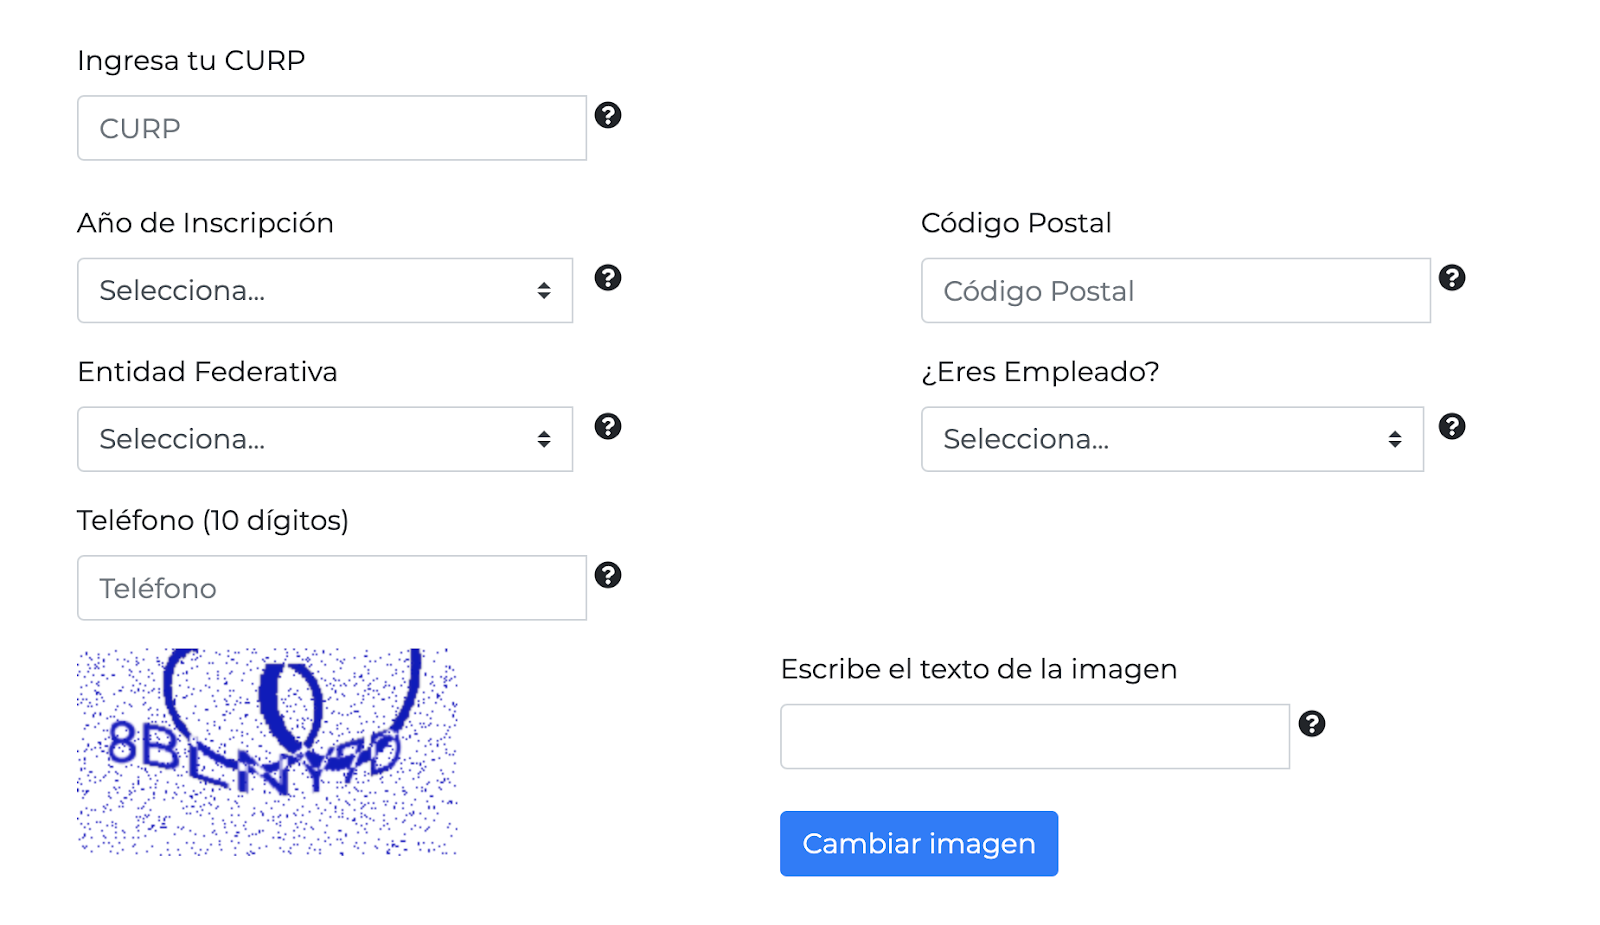1600x925 pixels.
Task: Click help icon next to CURP field
Action: [608, 115]
